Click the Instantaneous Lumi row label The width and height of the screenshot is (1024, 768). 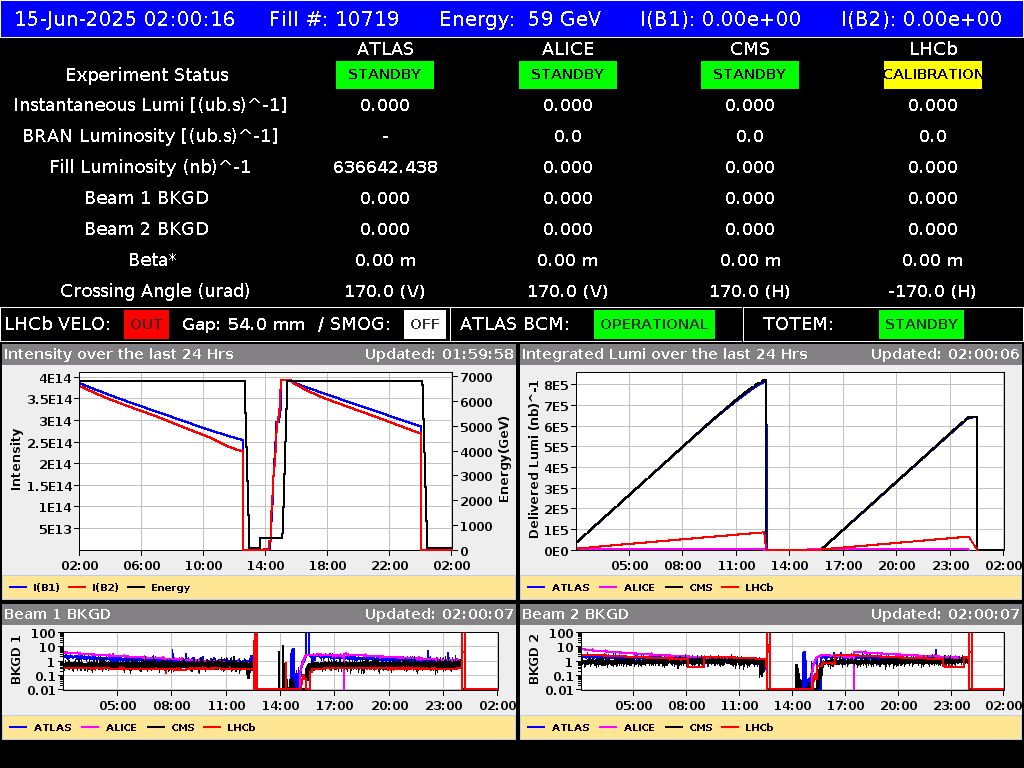(x=150, y=105)
